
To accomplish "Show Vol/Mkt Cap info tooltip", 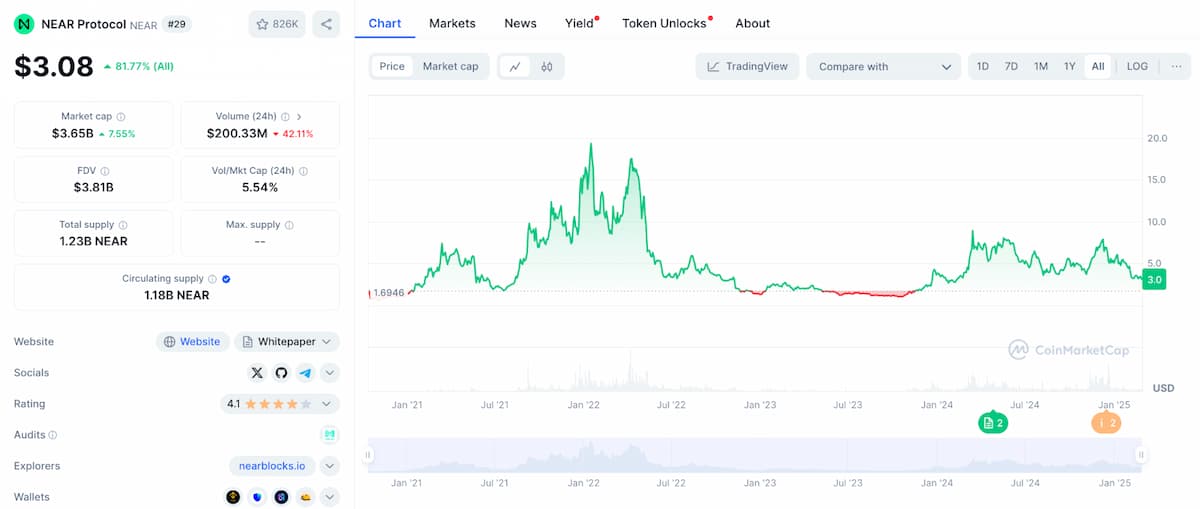I will click(x=303, y=171).
